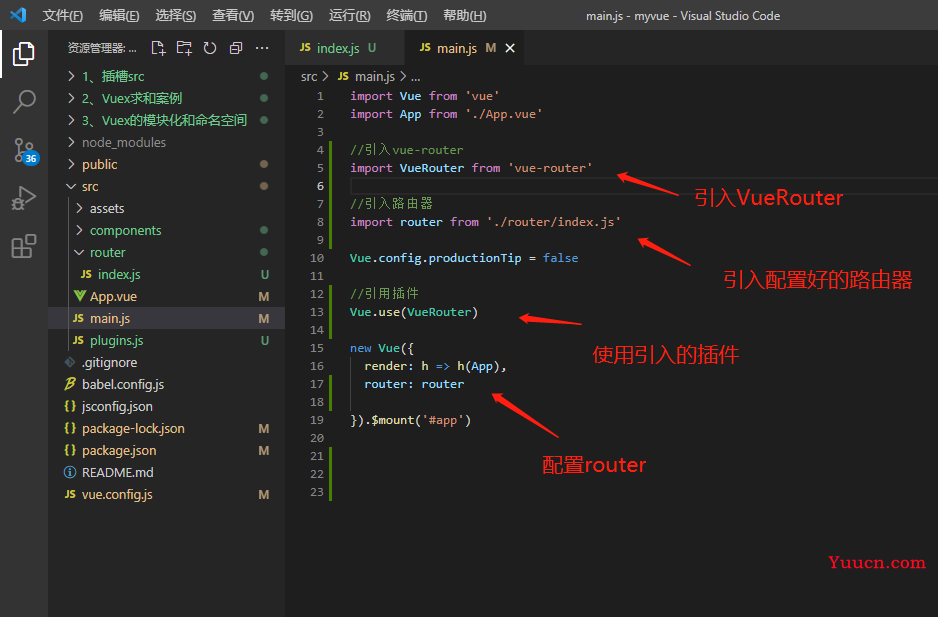This screenshot has height=617, width=938.
Task: Click the 'router: router' code line
Action: (x=414, y=384)
